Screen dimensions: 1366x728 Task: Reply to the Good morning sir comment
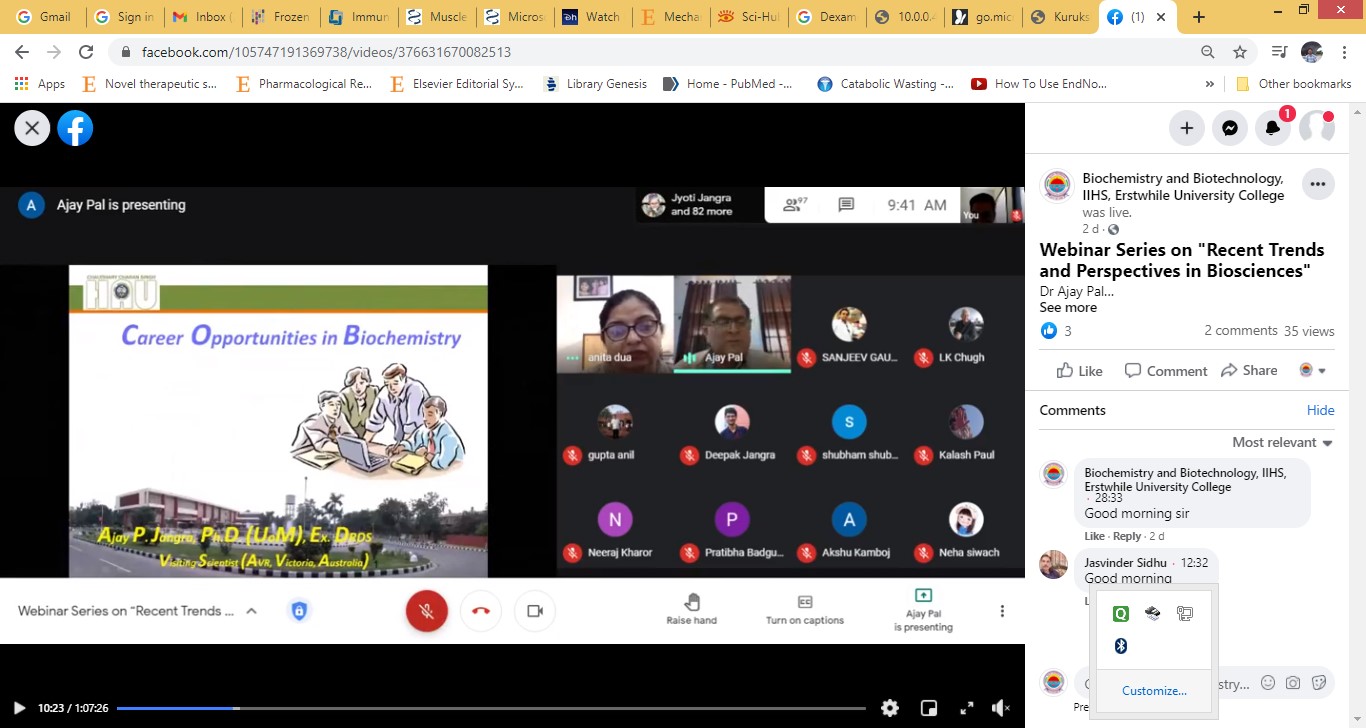[1127, 537]
